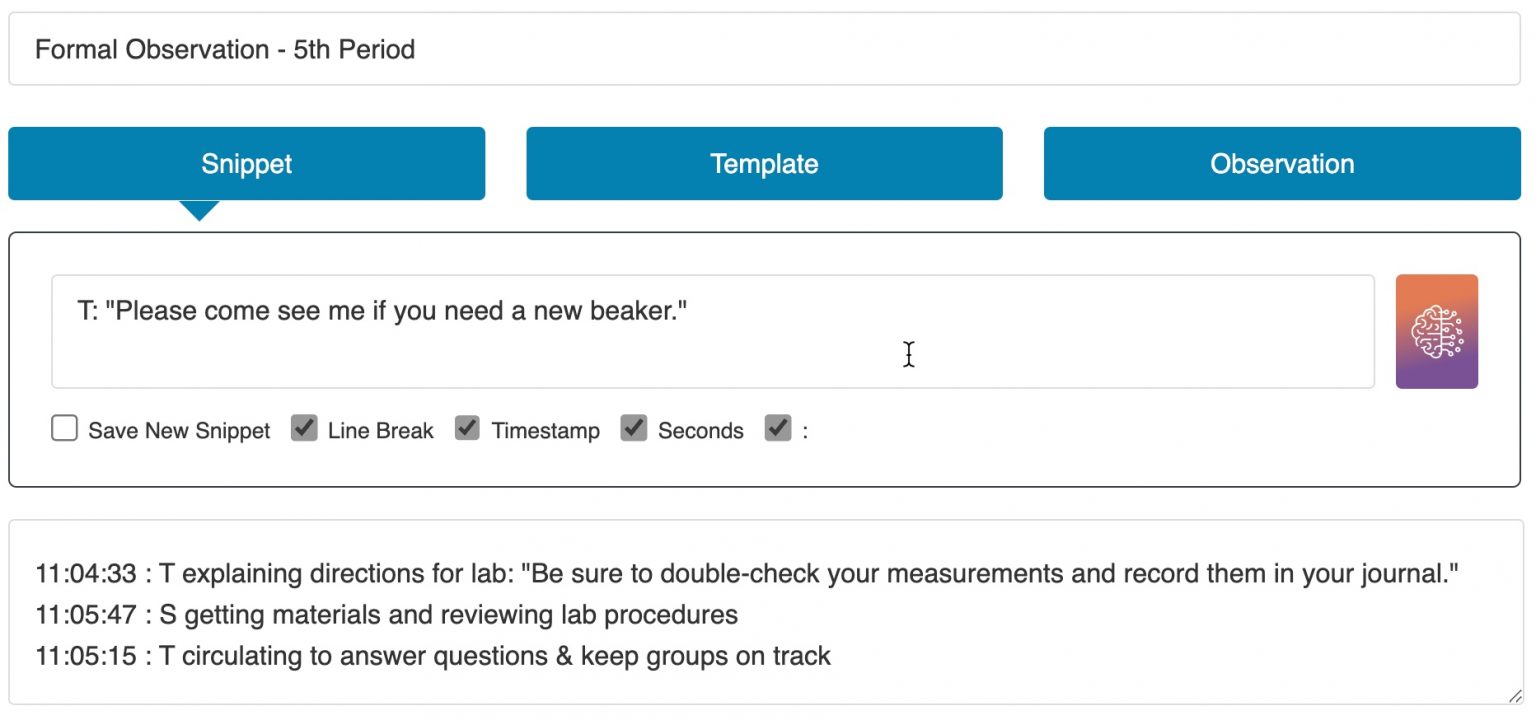
Task: Uncheck the colon separator option
Action: coord(778,428)
